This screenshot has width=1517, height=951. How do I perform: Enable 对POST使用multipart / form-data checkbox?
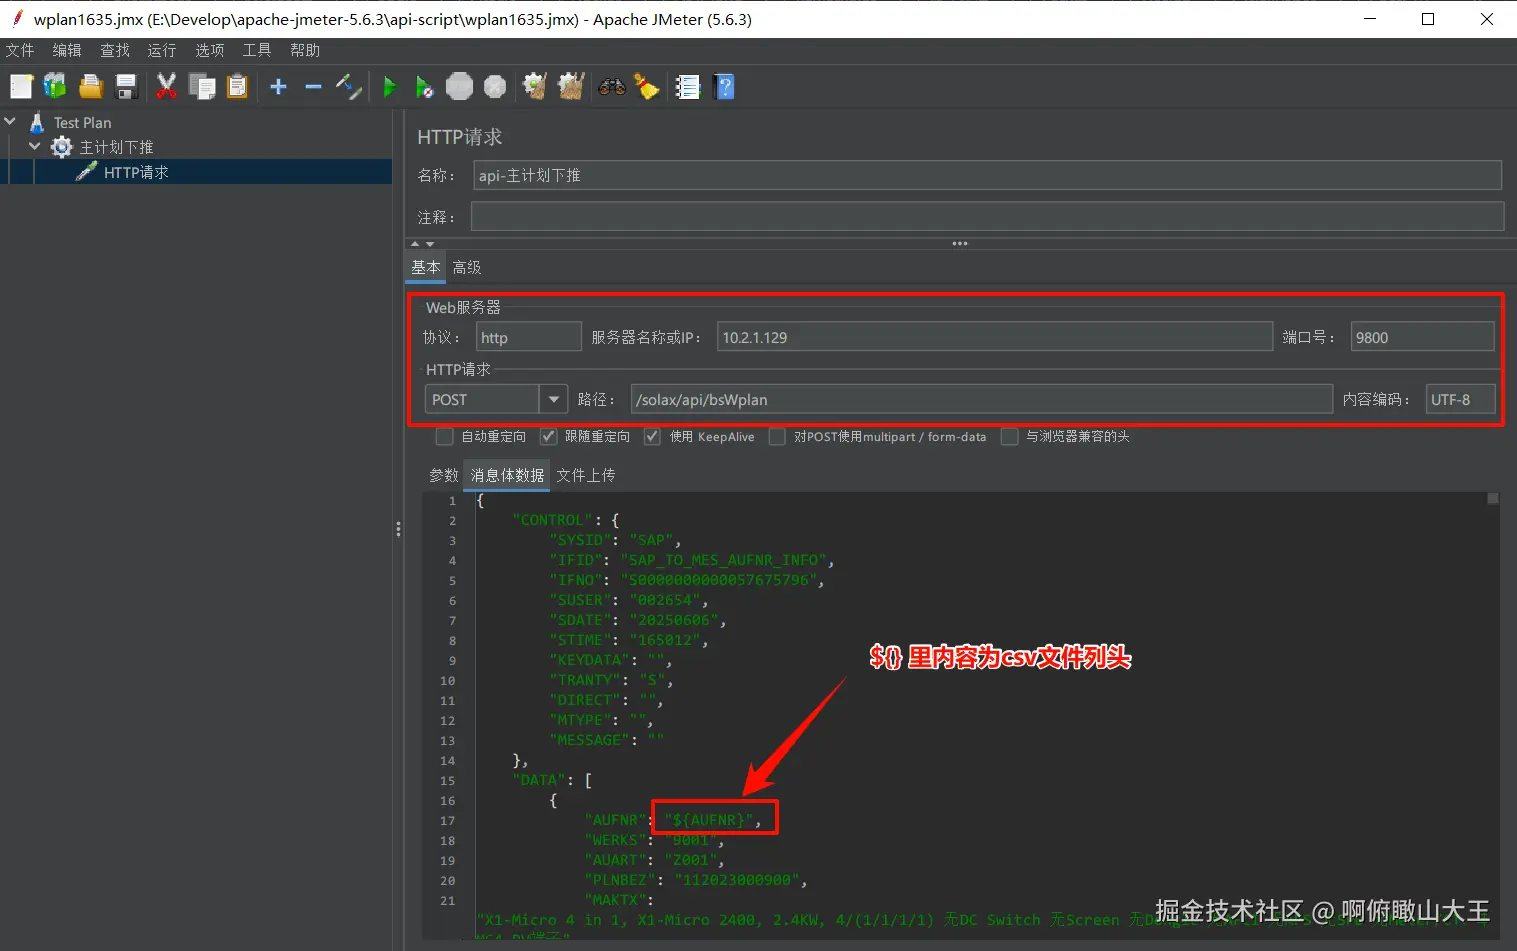777,436
